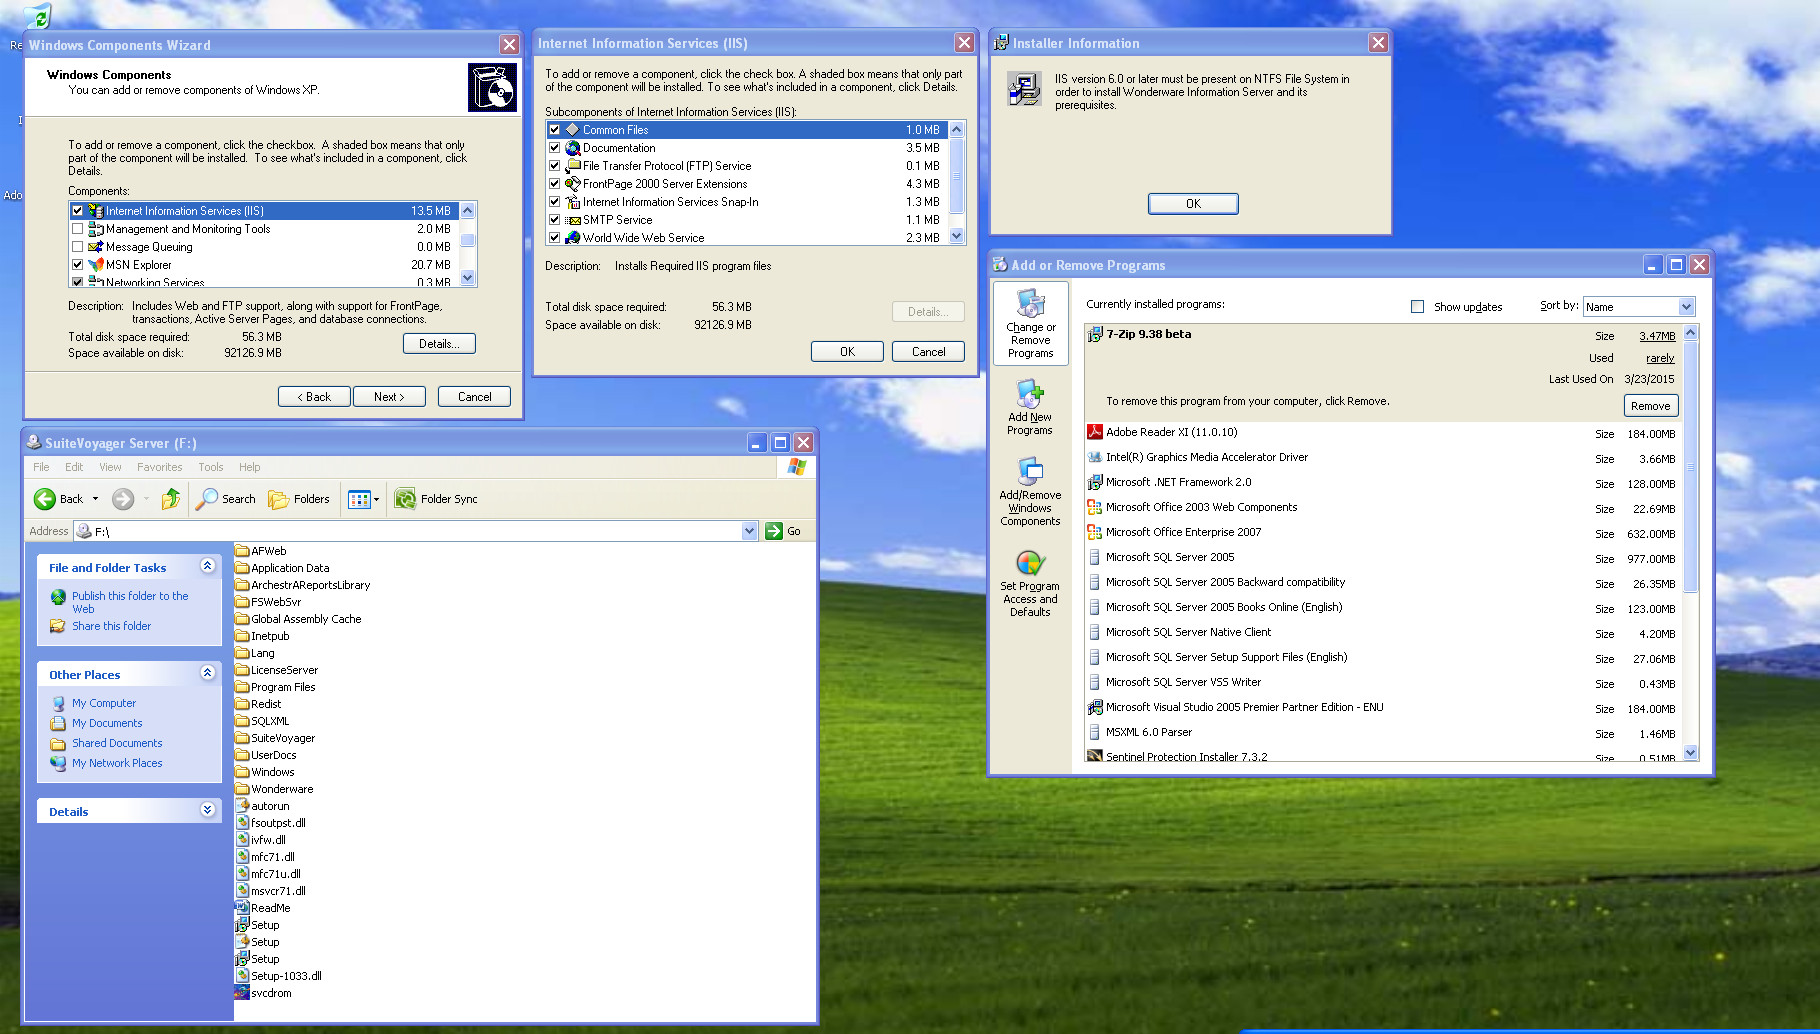Screen dimensions: 1820x1034
Task: Click OK in Installer Information dialog
Action: pos(1193,204)
